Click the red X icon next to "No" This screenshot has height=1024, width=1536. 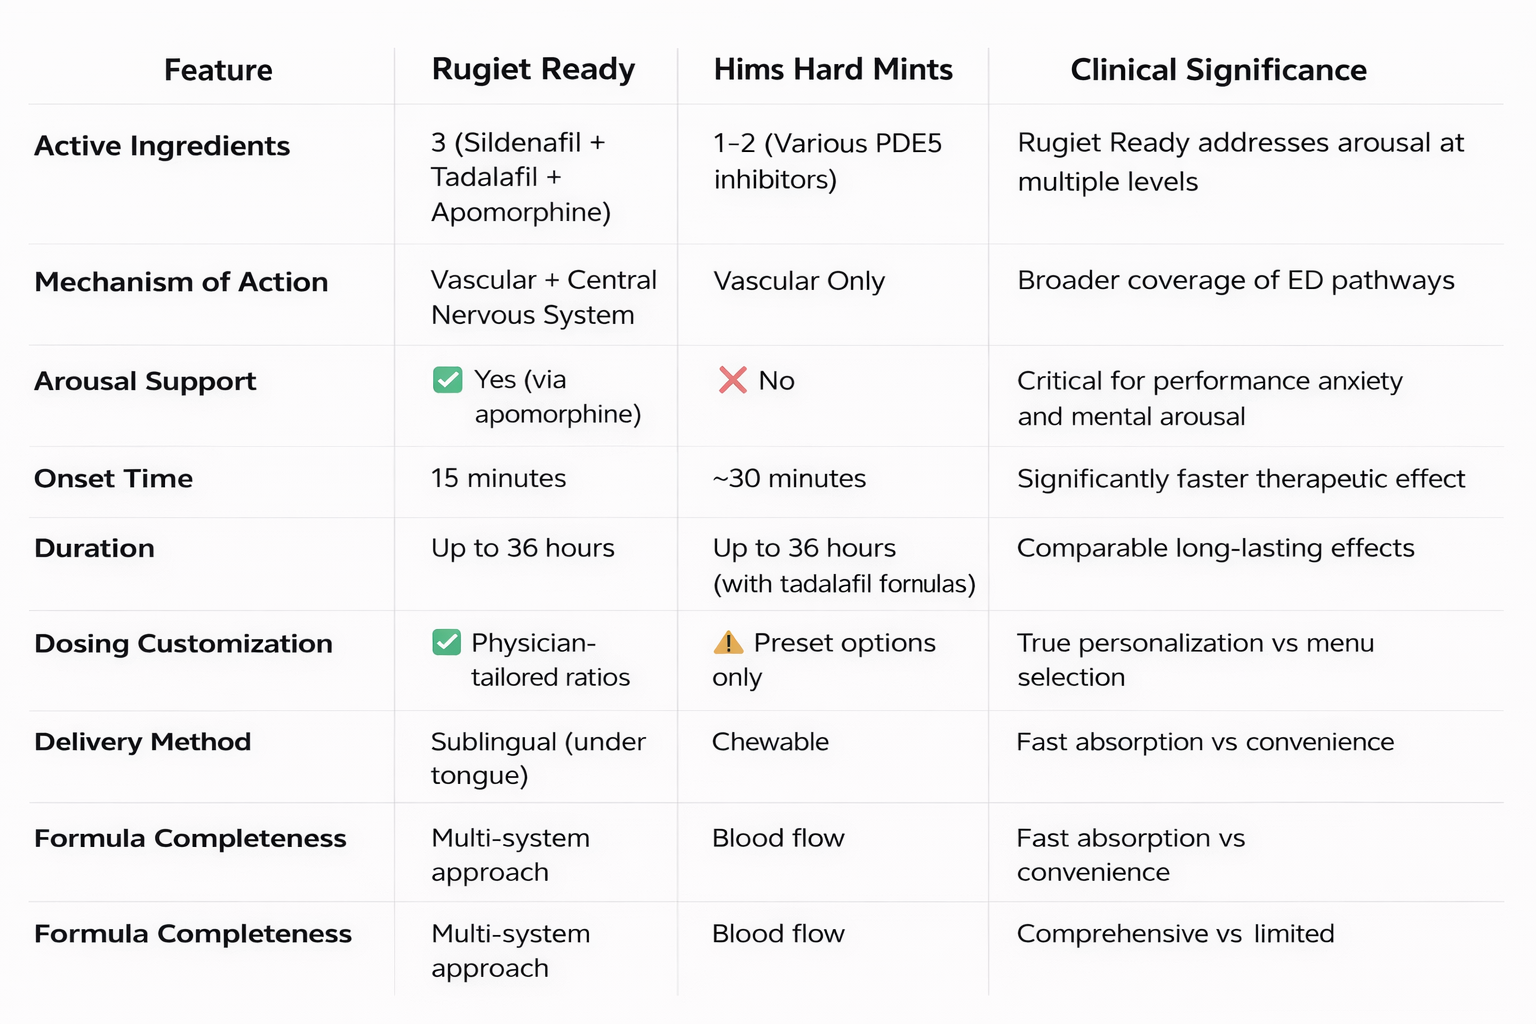tap(732, 380)
